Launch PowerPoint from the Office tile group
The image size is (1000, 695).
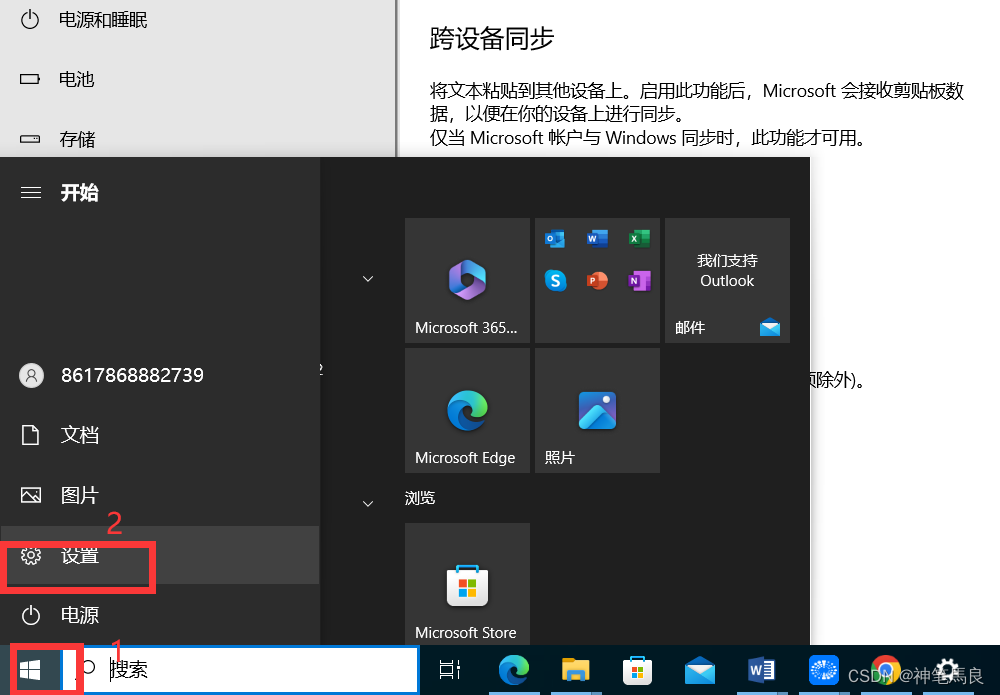pyautogui.click(x=597, y=281)
